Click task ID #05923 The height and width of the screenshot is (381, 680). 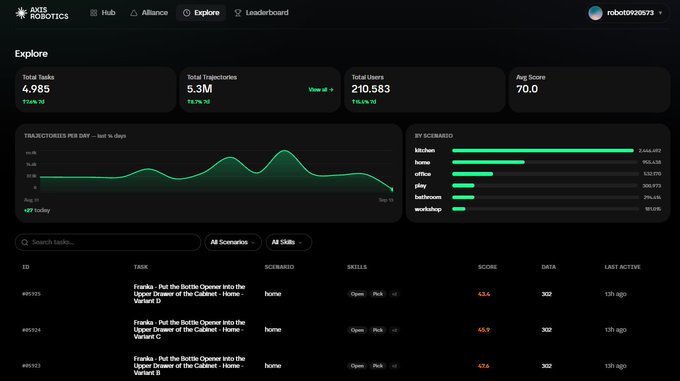pyautogui.click(x=31, y=366)
